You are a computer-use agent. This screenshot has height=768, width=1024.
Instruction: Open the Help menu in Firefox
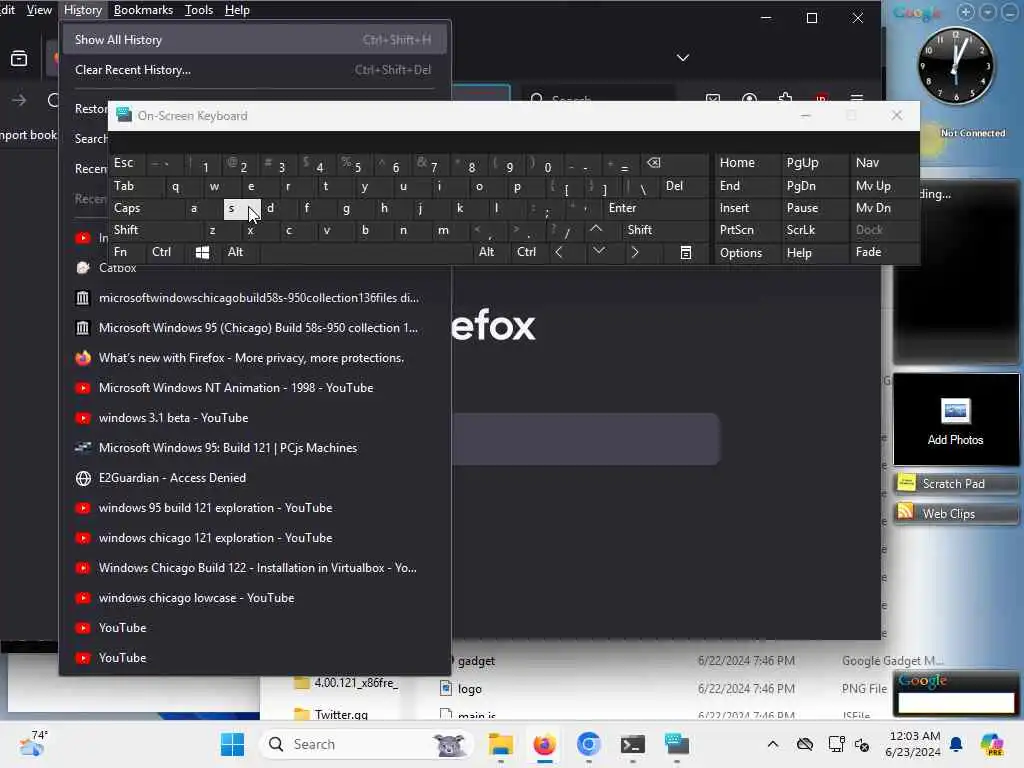(x=237, y=10)
